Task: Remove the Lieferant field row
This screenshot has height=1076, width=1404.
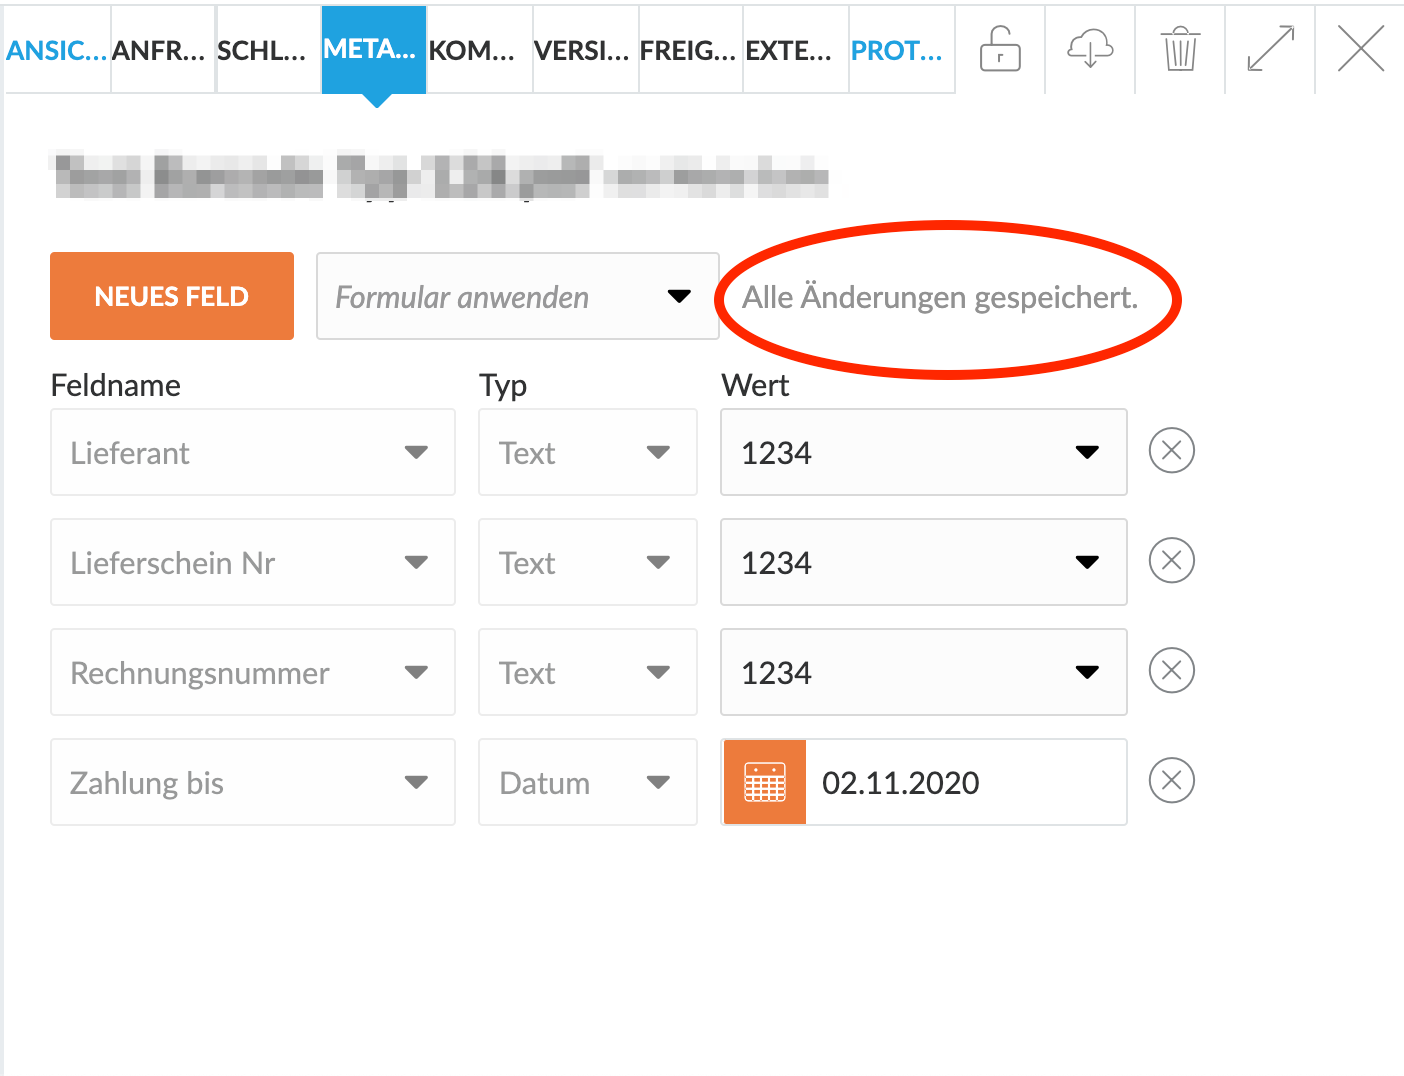Action: pos(1172,450)
